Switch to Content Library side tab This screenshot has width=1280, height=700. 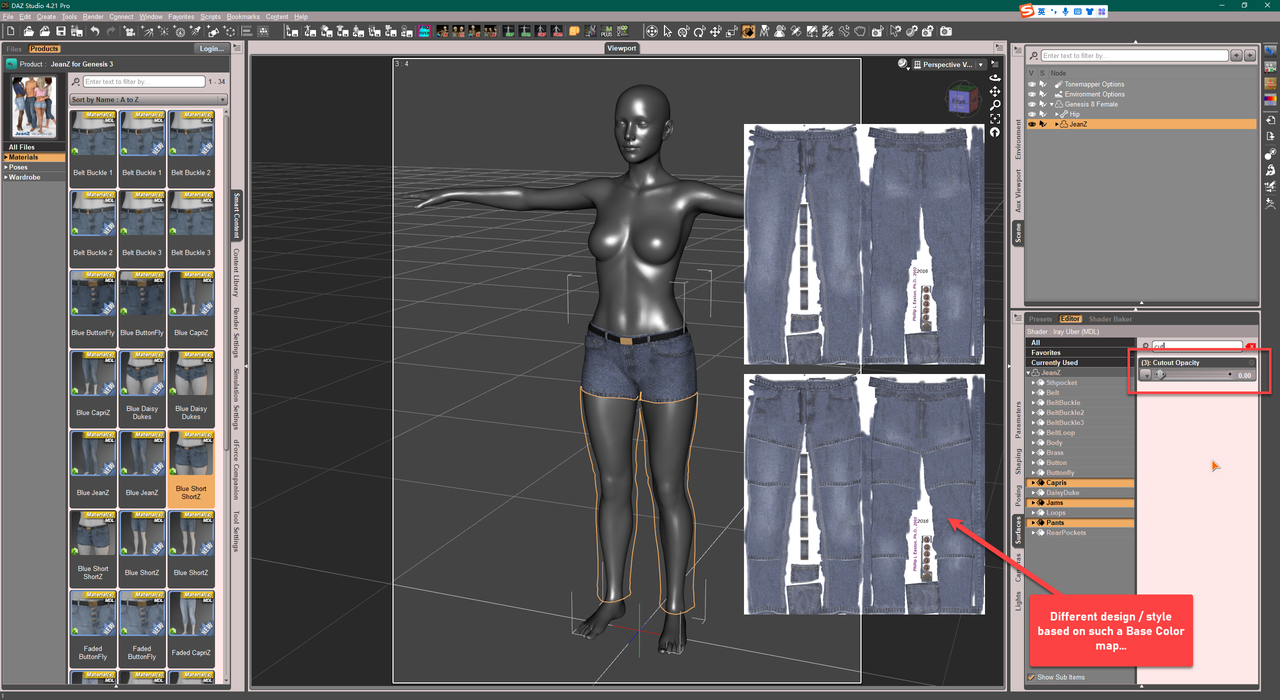tap(237, 272)
